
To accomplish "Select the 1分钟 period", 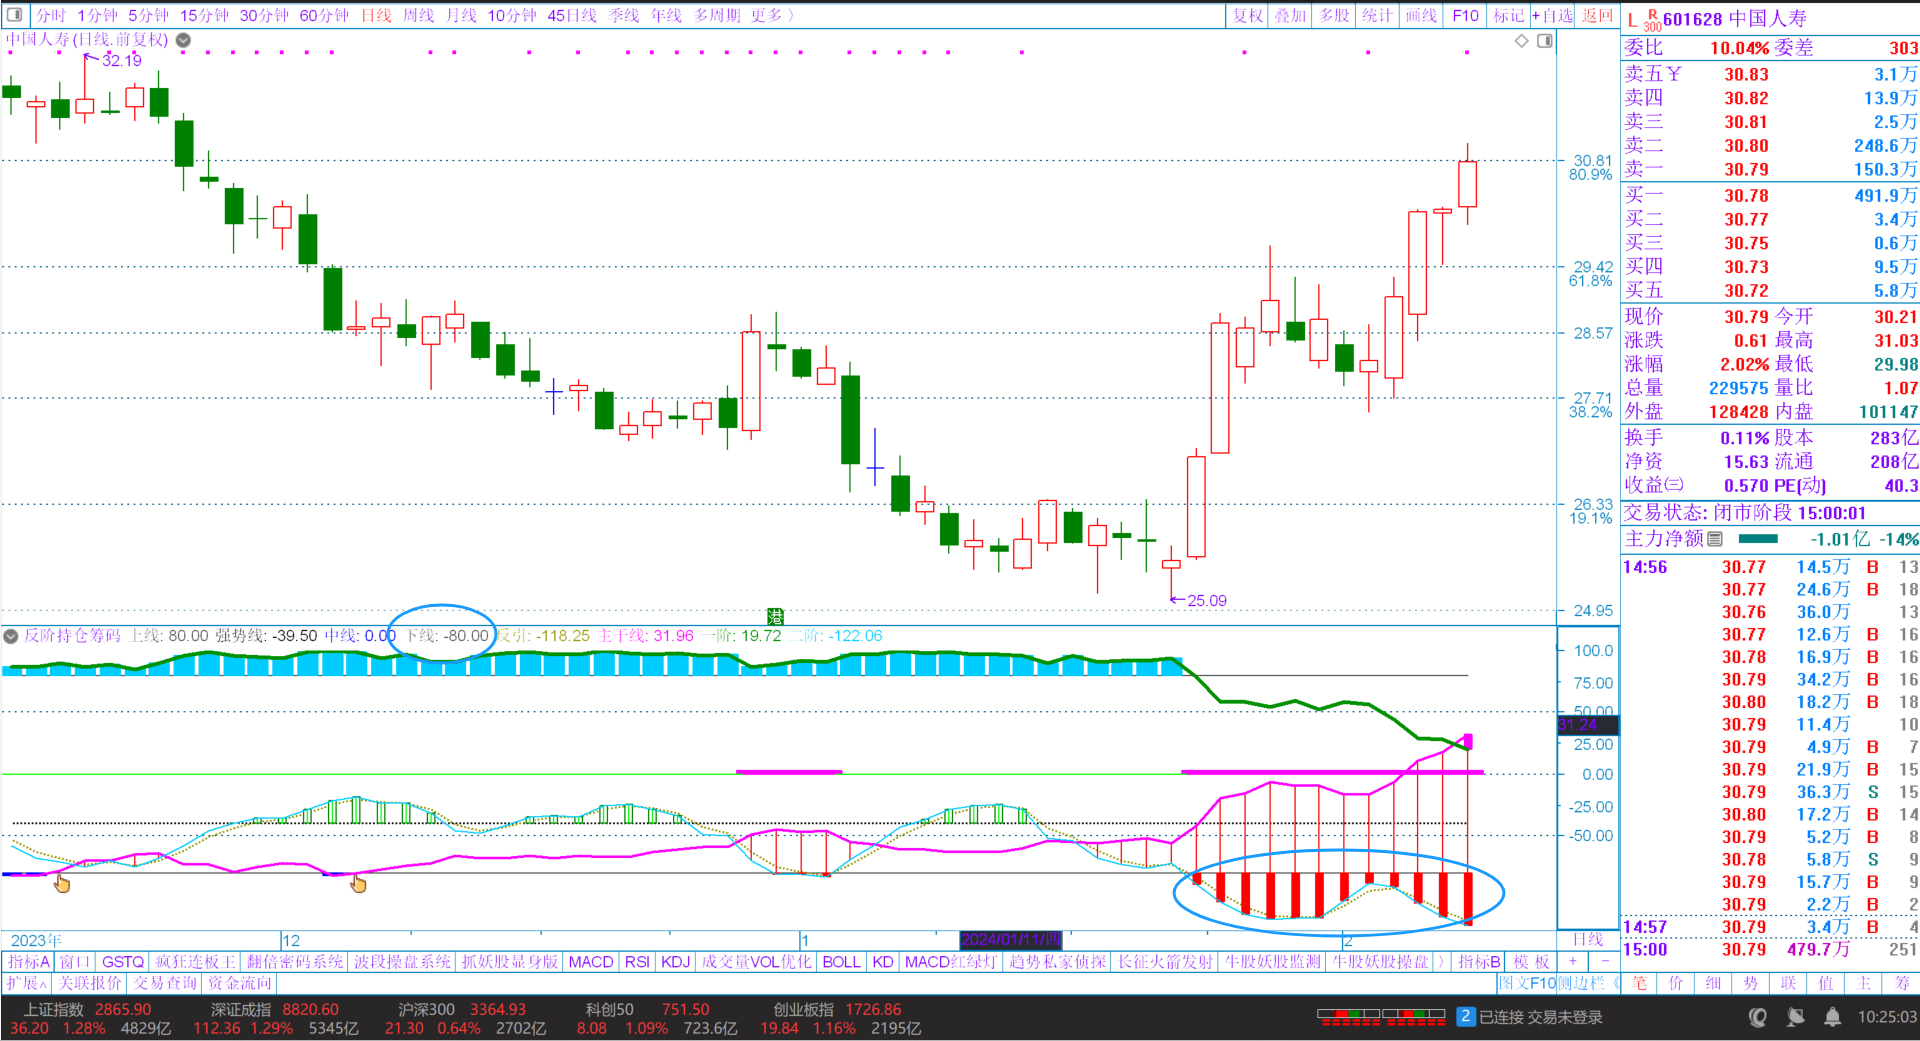I will [x=97, y=15].
